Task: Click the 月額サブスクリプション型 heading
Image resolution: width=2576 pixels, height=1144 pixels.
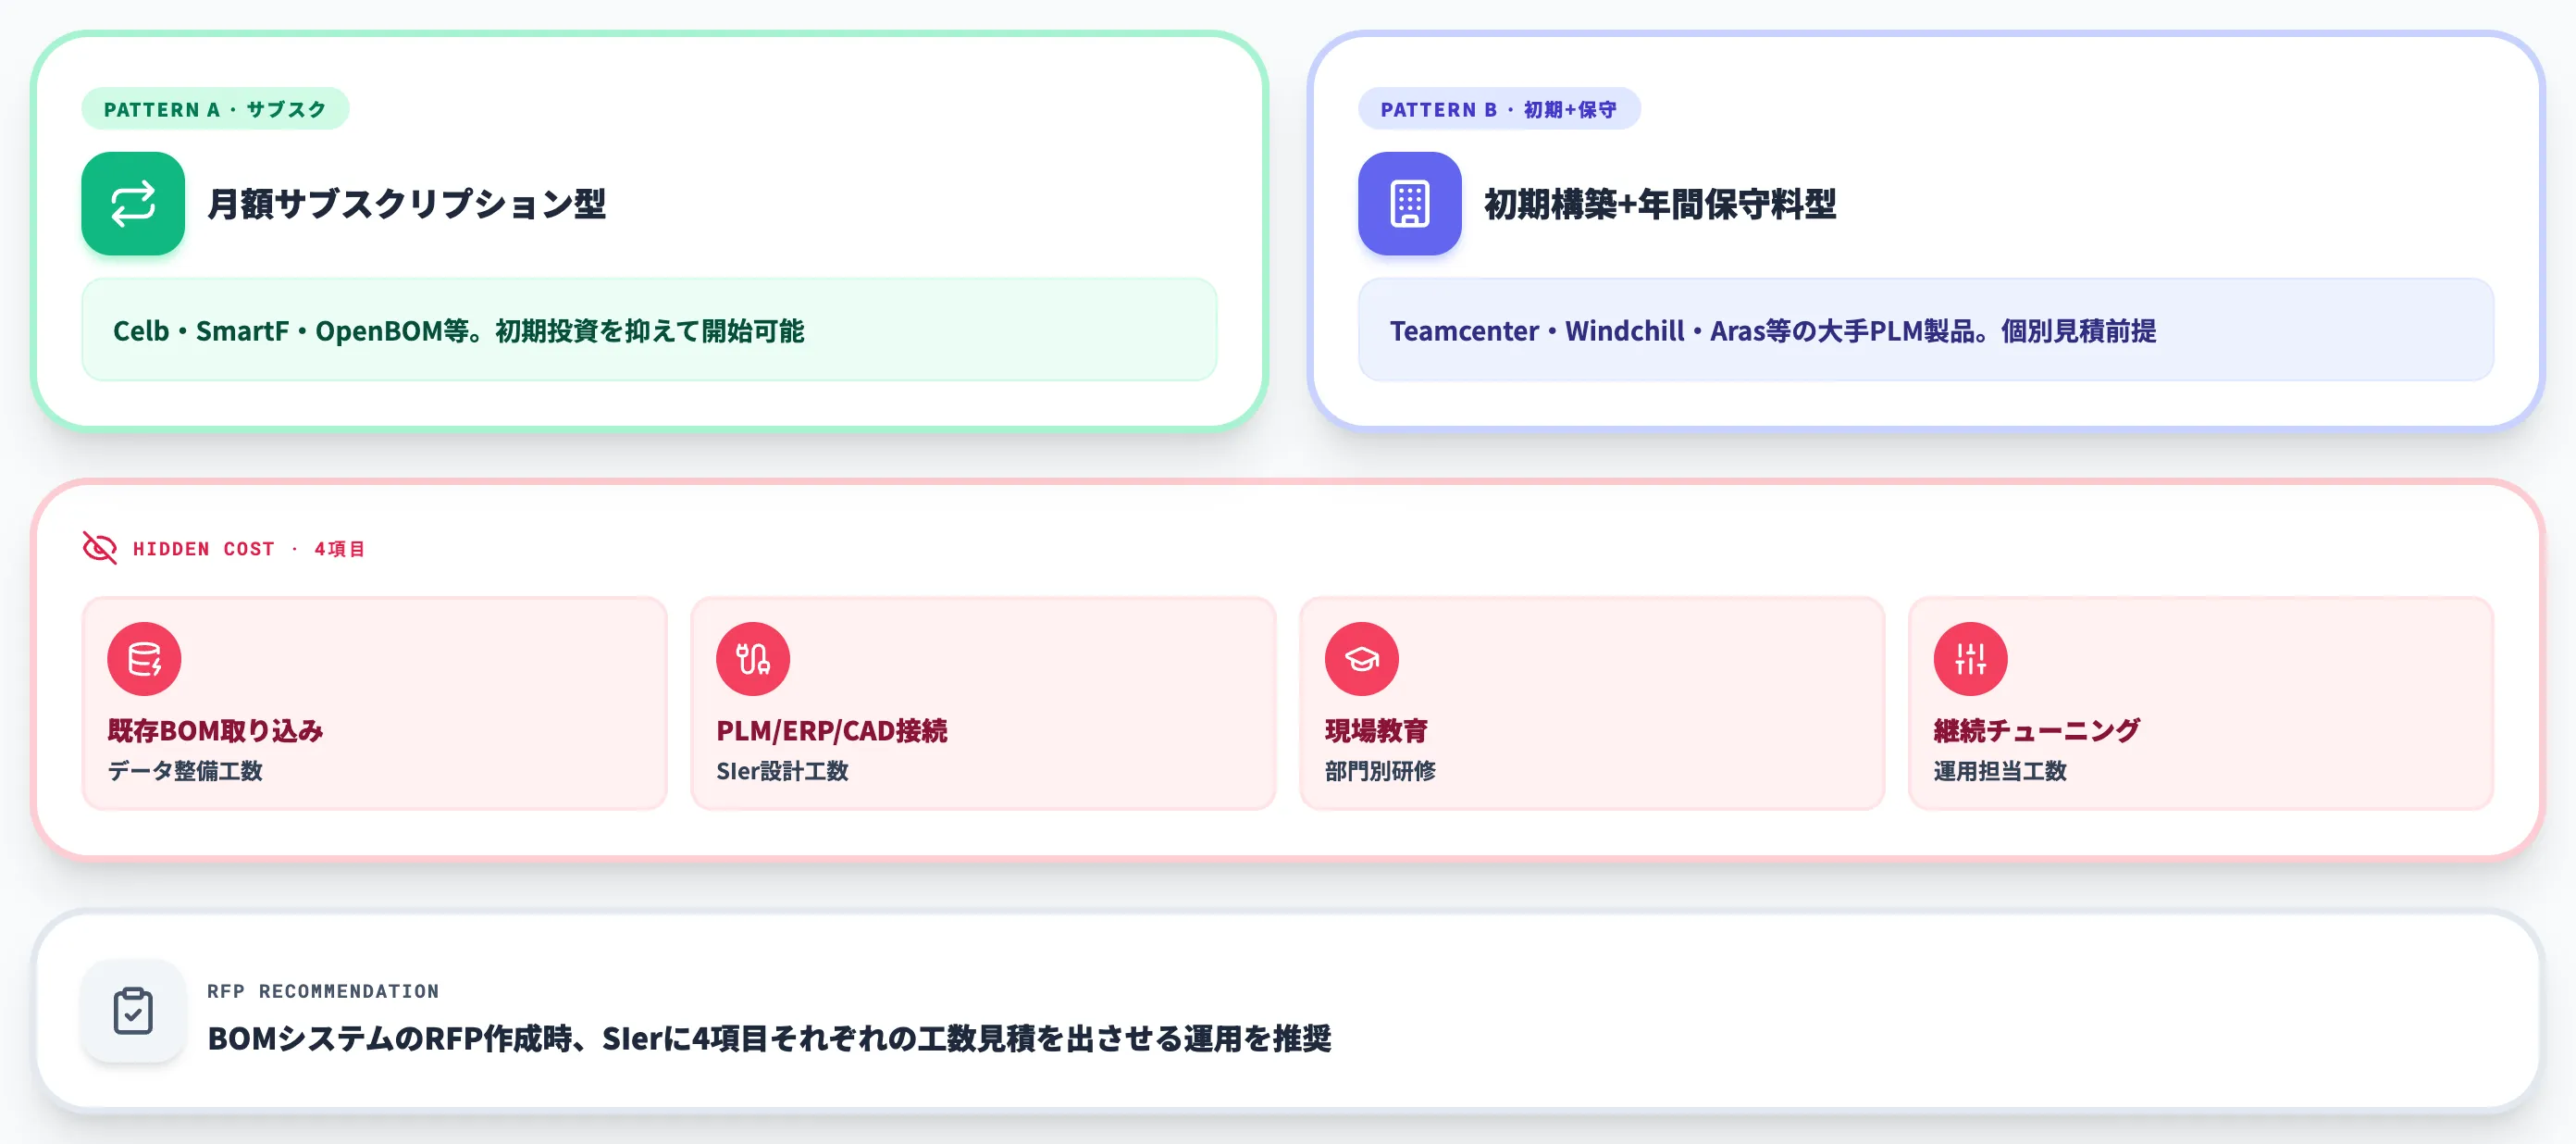Action: [x=406, y=204]
